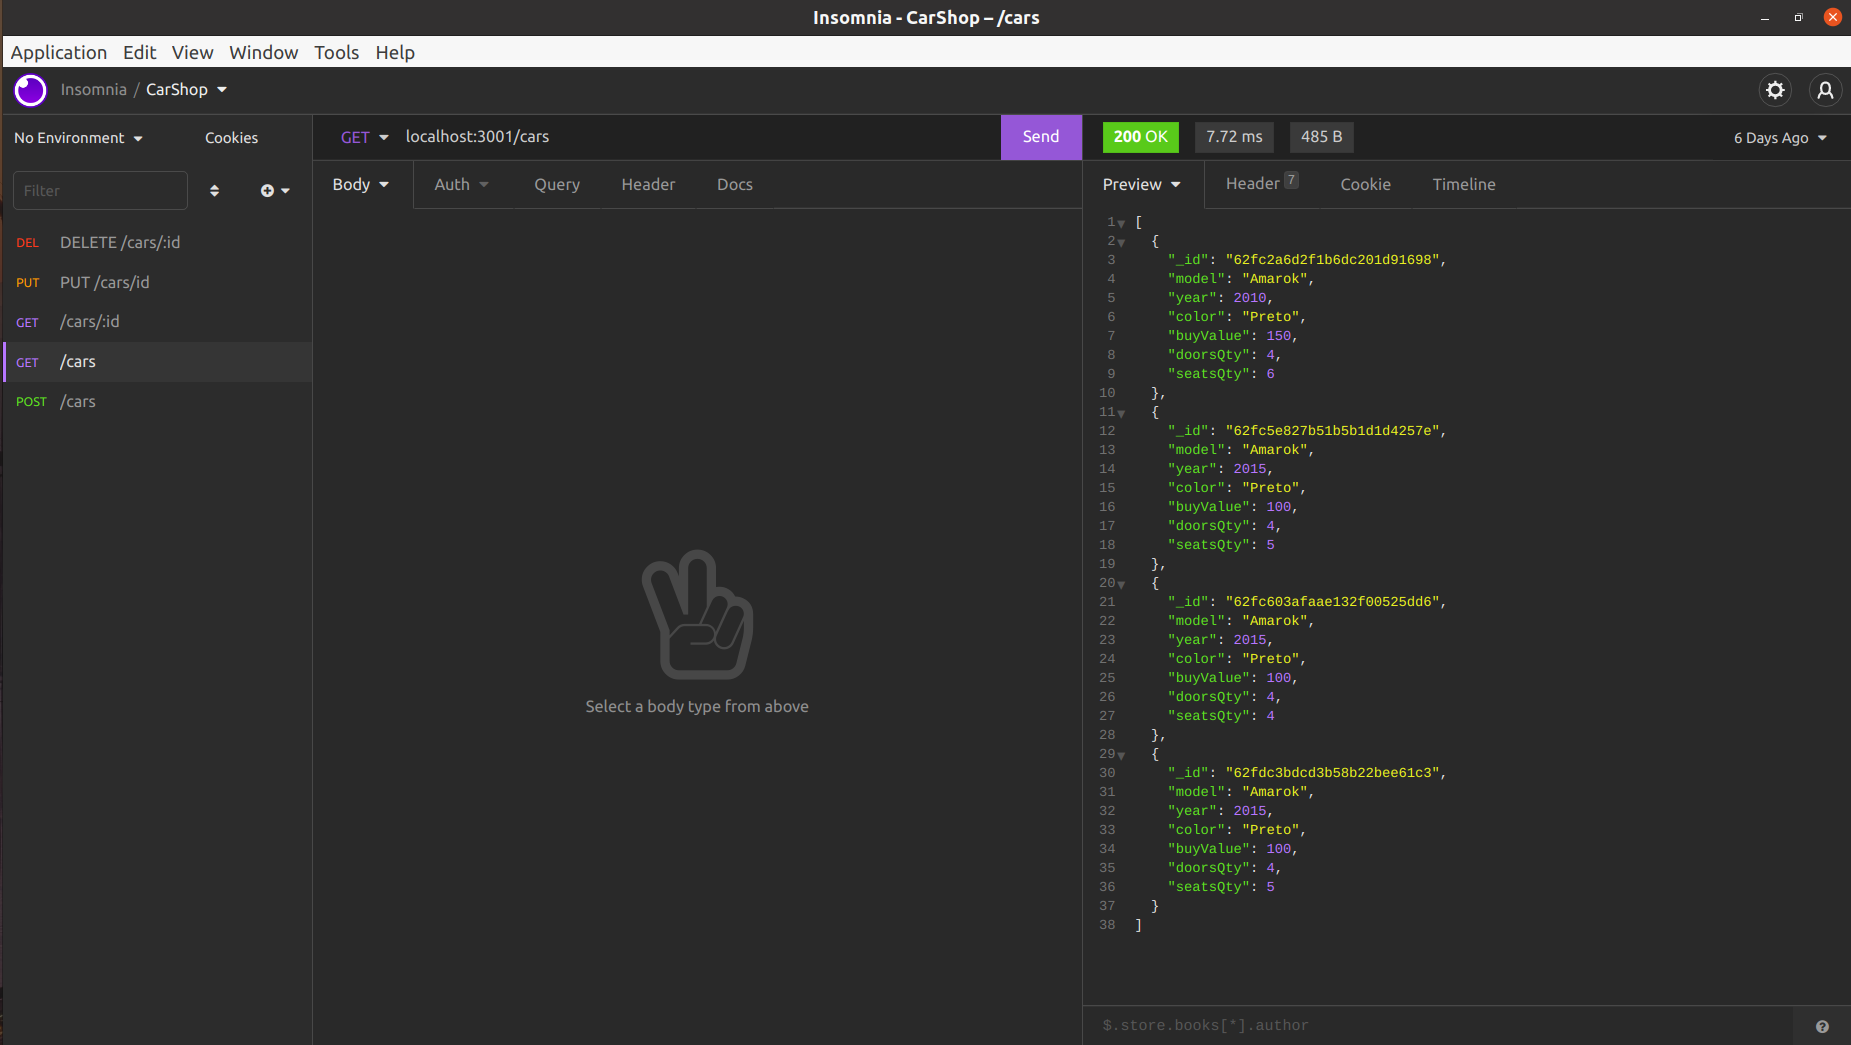The width and height of the screenshot is (1851, 1045).
Task: Switch to the response Timeline tab
Action: click(1463, 185)
